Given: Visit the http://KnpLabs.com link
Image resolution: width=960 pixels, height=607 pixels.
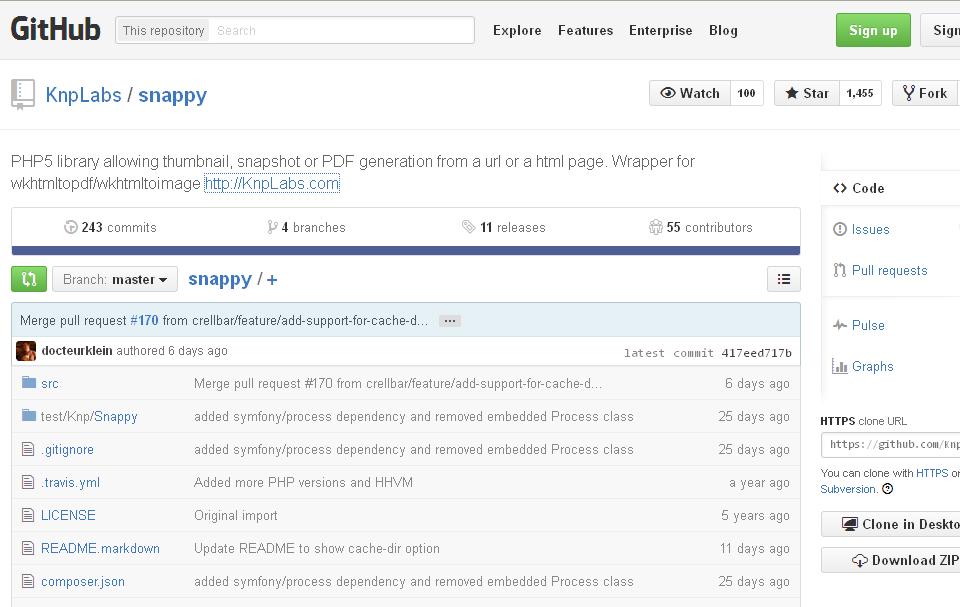Looking at the screenshot, I should pos(271,183).
